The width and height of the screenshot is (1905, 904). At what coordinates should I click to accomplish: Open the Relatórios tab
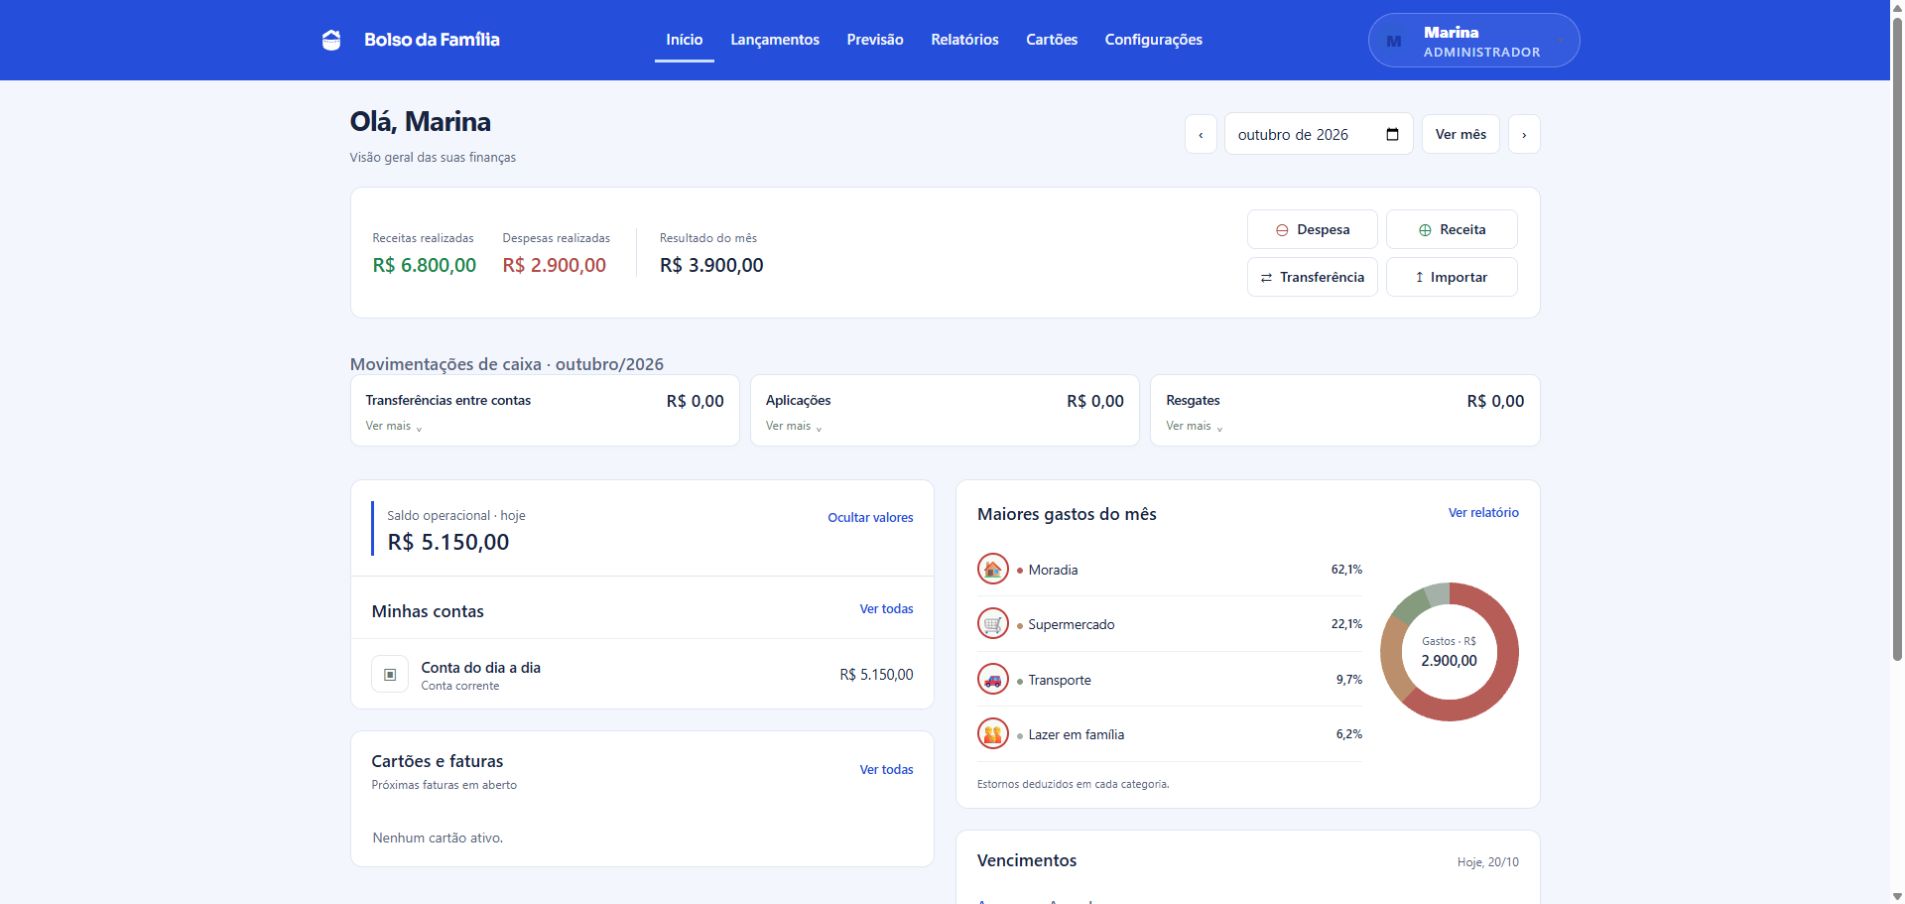(x=964, y=40)
